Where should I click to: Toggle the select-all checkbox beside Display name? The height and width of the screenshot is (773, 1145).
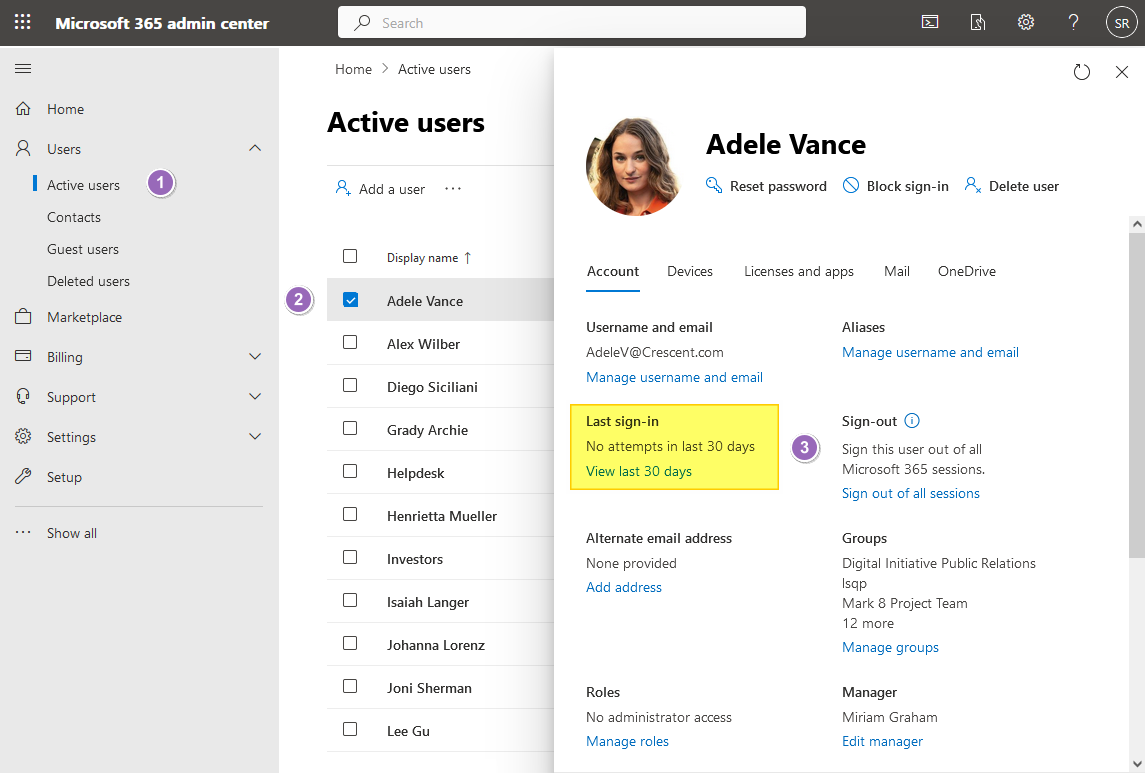click(x=351, y=256)
